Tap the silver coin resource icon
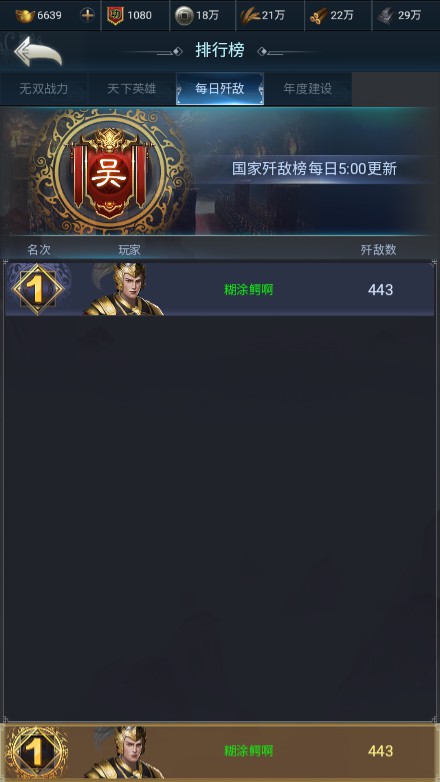440x782 pixels. (x=184, y=15)
